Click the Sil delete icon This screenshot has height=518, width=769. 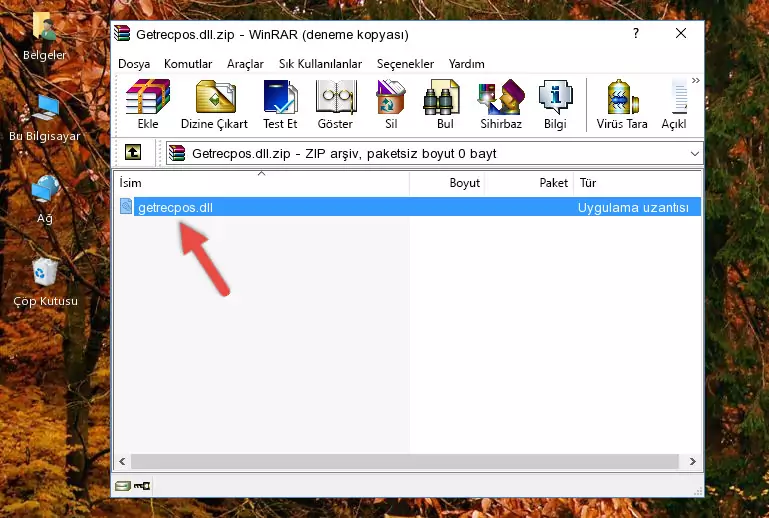coord(391,104)
